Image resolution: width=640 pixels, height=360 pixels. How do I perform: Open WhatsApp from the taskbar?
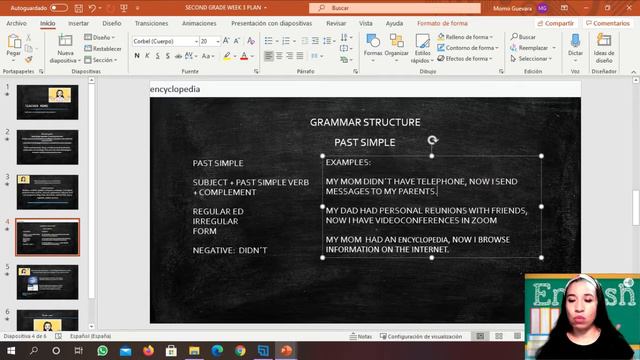pyautogui.click(x=102, y=351)
